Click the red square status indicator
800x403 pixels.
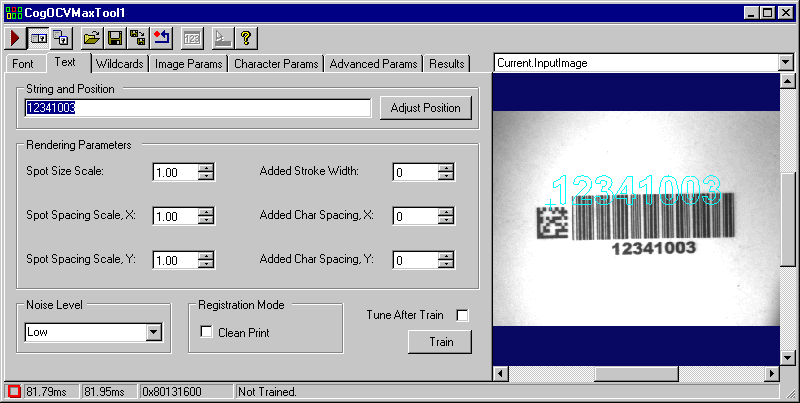(14, 392)
